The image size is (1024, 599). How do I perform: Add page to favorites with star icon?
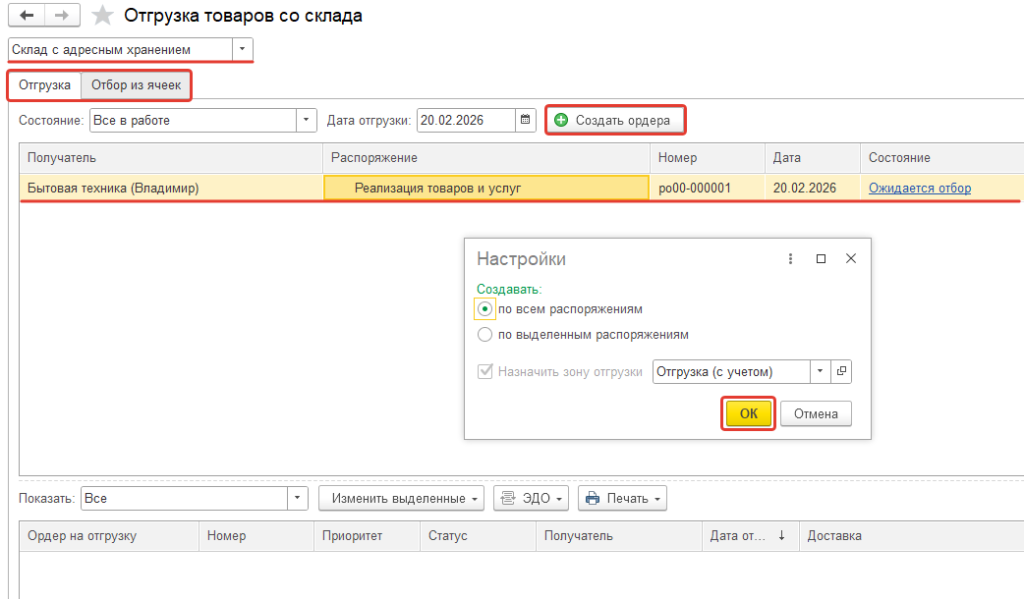(x=102, y=16)
